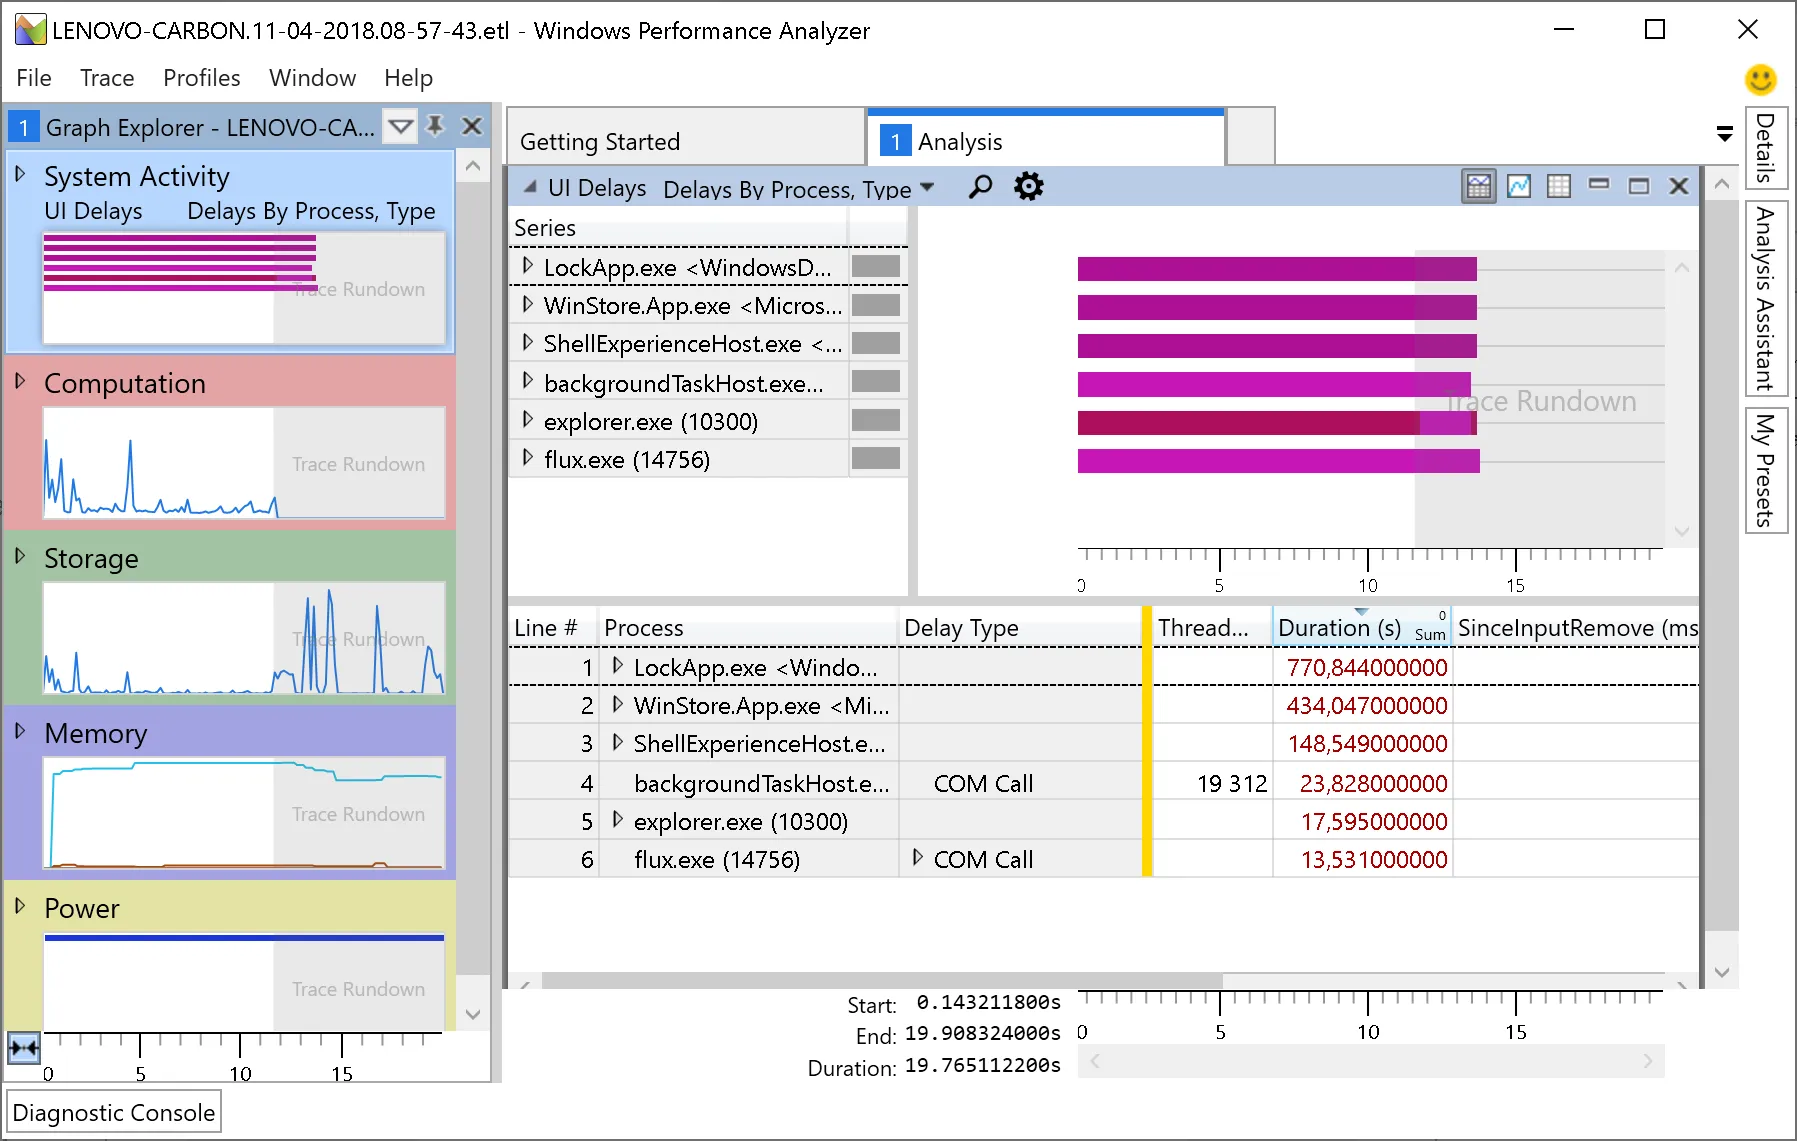1797x1141 pixels.
Task: Switch to table only display layout
Action: [1559, 187]
